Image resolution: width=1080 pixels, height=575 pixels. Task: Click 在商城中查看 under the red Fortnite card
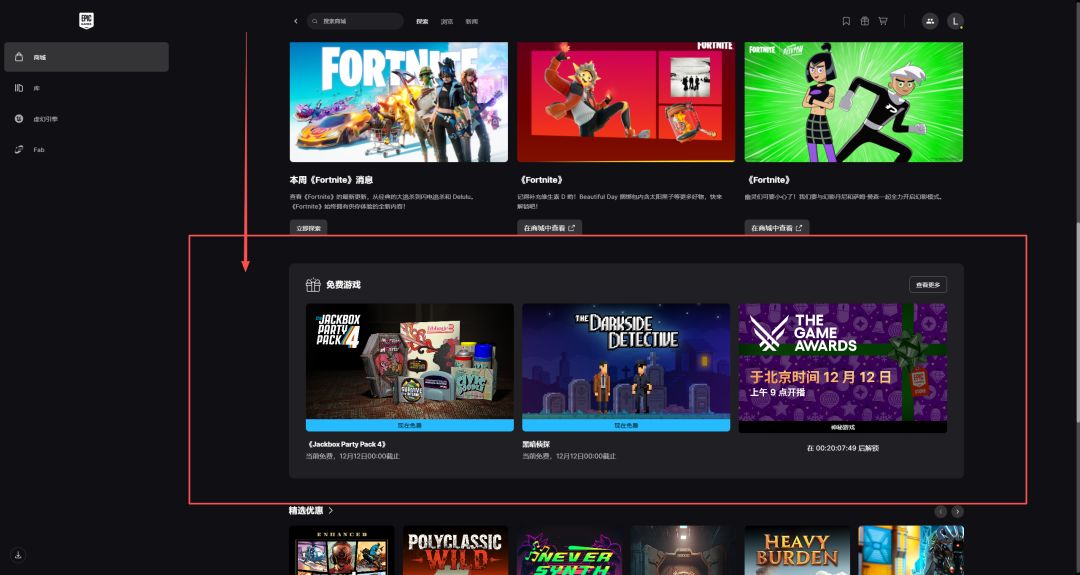point(550,228)
